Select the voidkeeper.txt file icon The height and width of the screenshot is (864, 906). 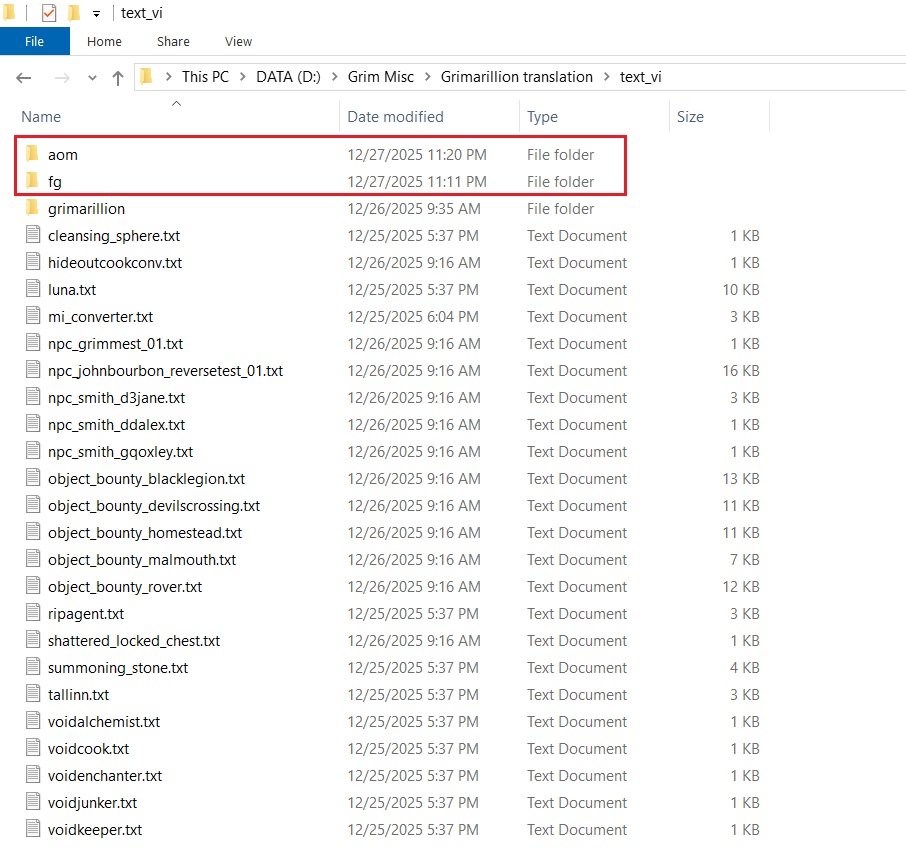point(32,830)
